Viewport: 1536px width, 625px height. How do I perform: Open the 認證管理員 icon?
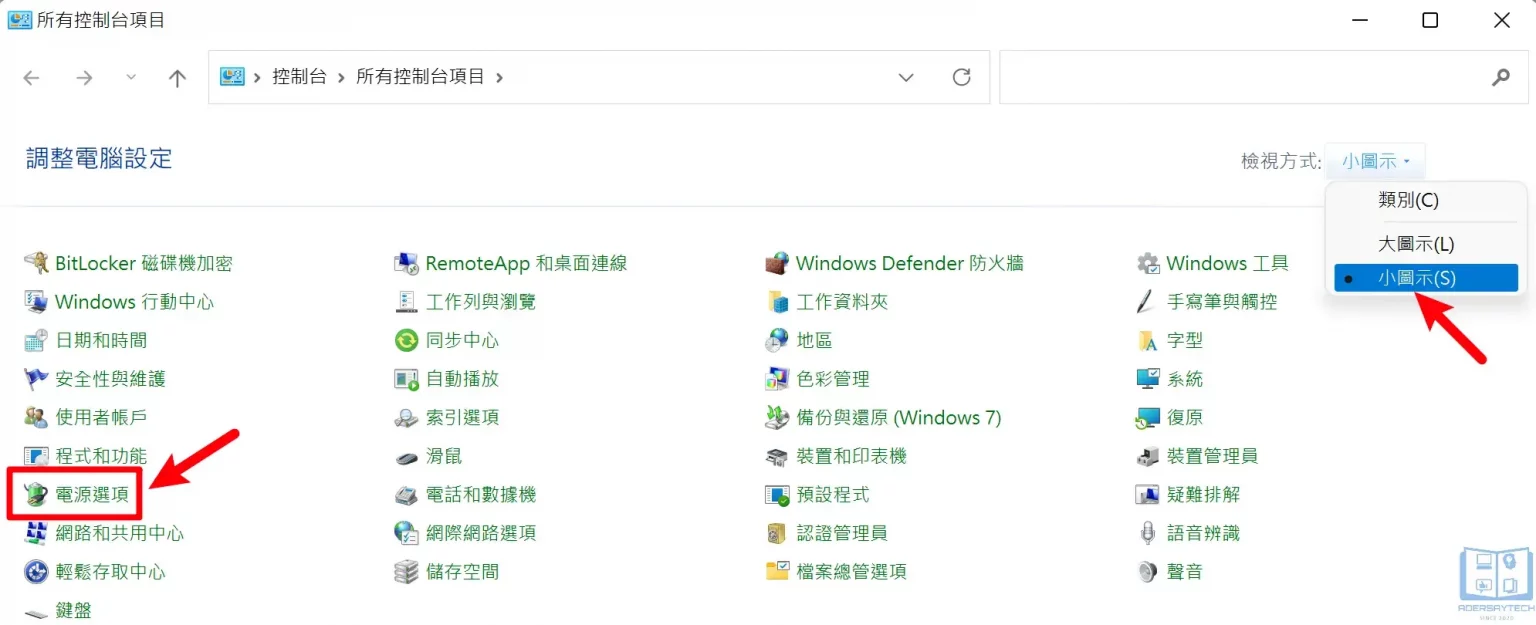tap(777, 533)
